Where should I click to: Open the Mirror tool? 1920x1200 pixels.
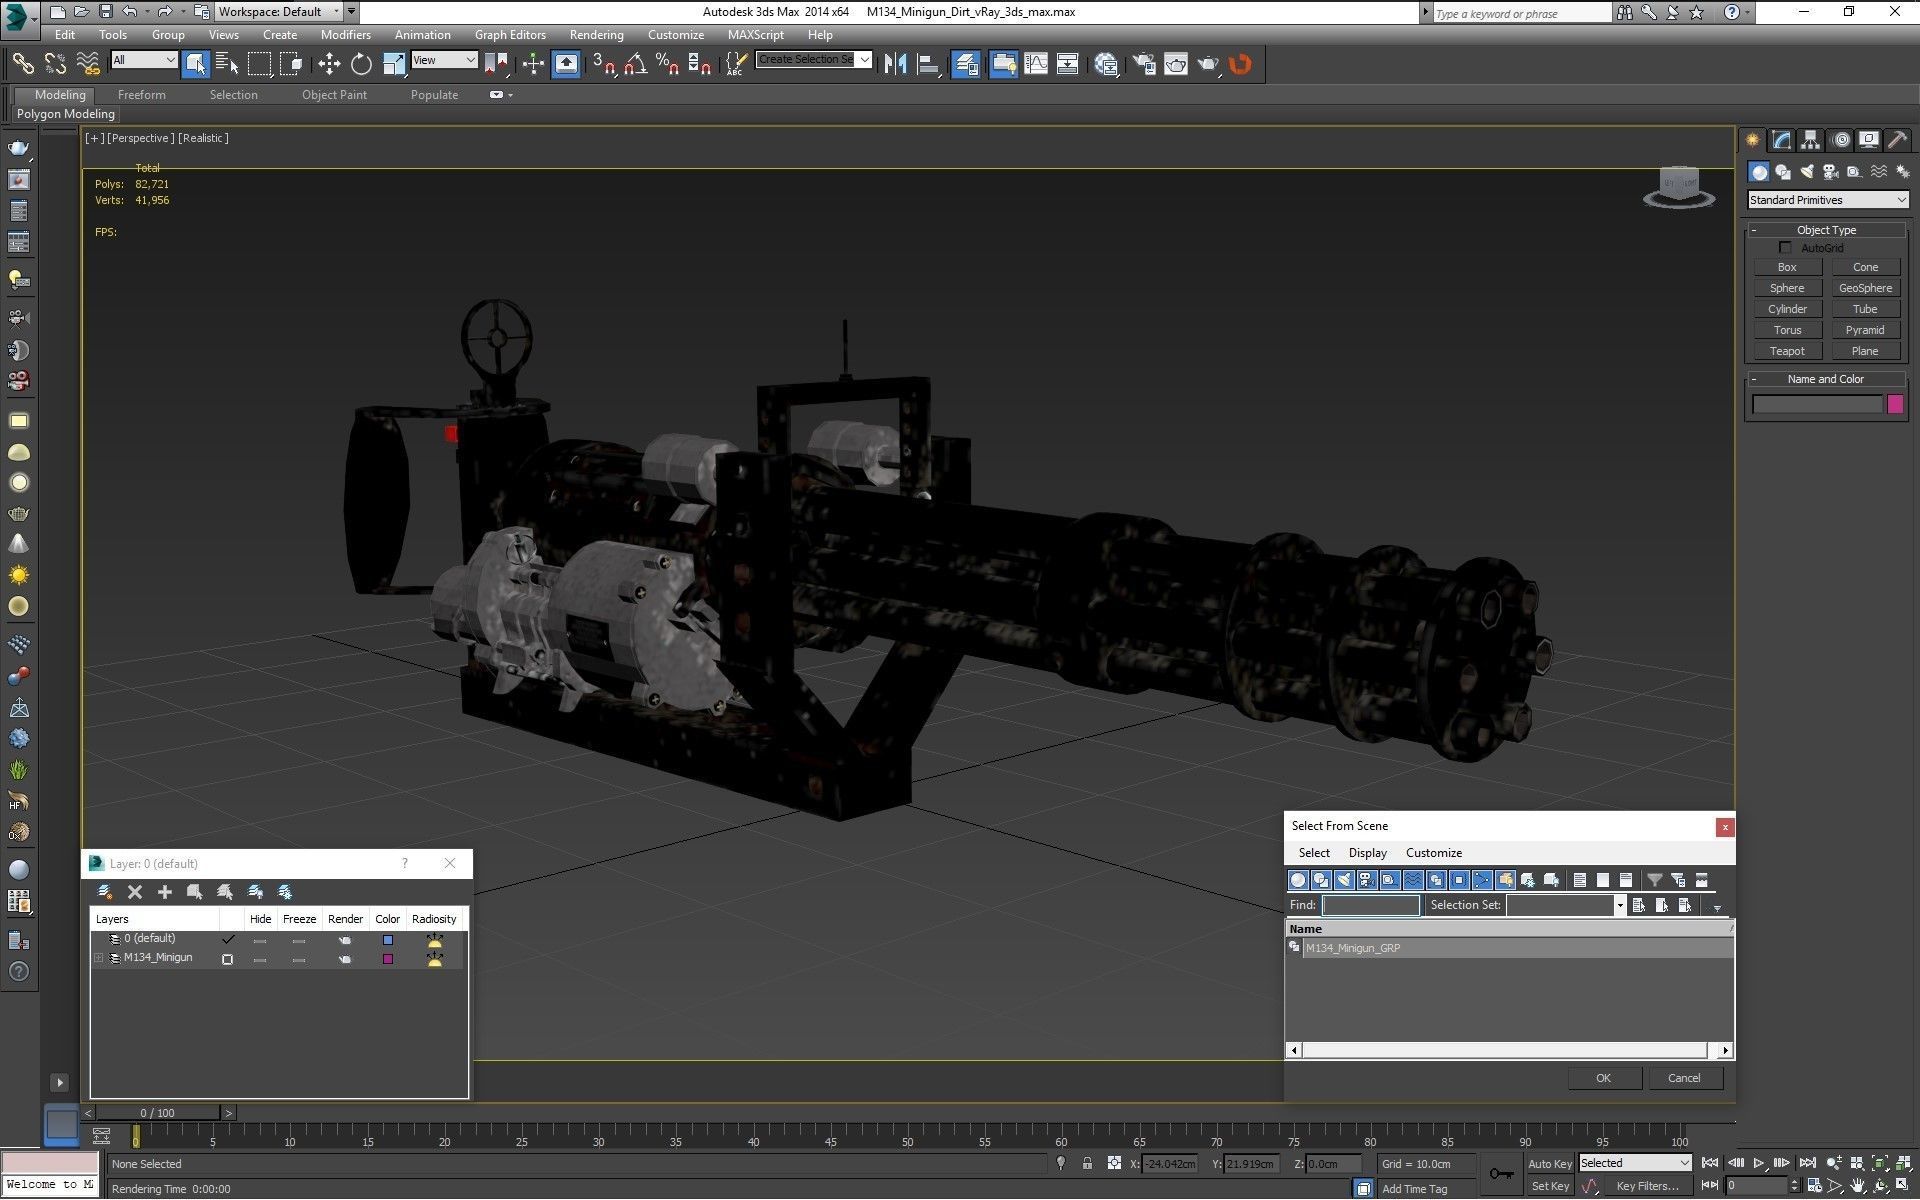click(895, 64)
